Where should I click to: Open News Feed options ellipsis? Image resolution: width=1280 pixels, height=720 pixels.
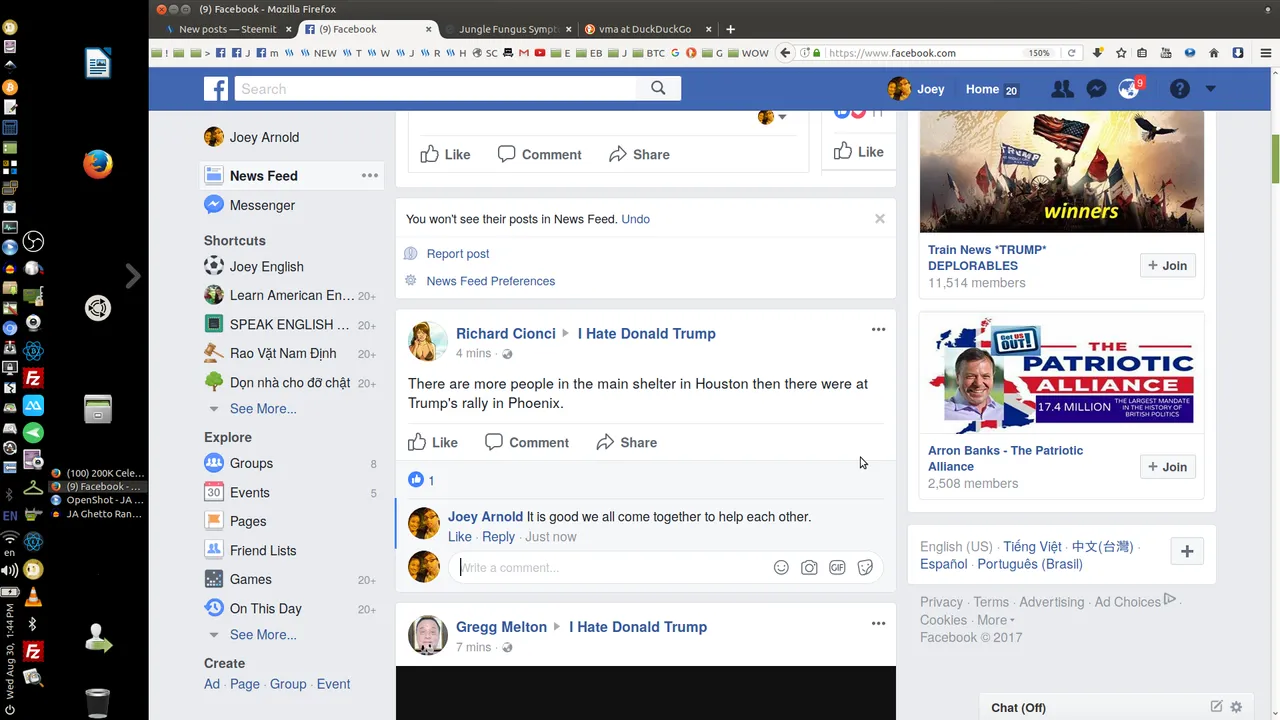tap(370, 176)
